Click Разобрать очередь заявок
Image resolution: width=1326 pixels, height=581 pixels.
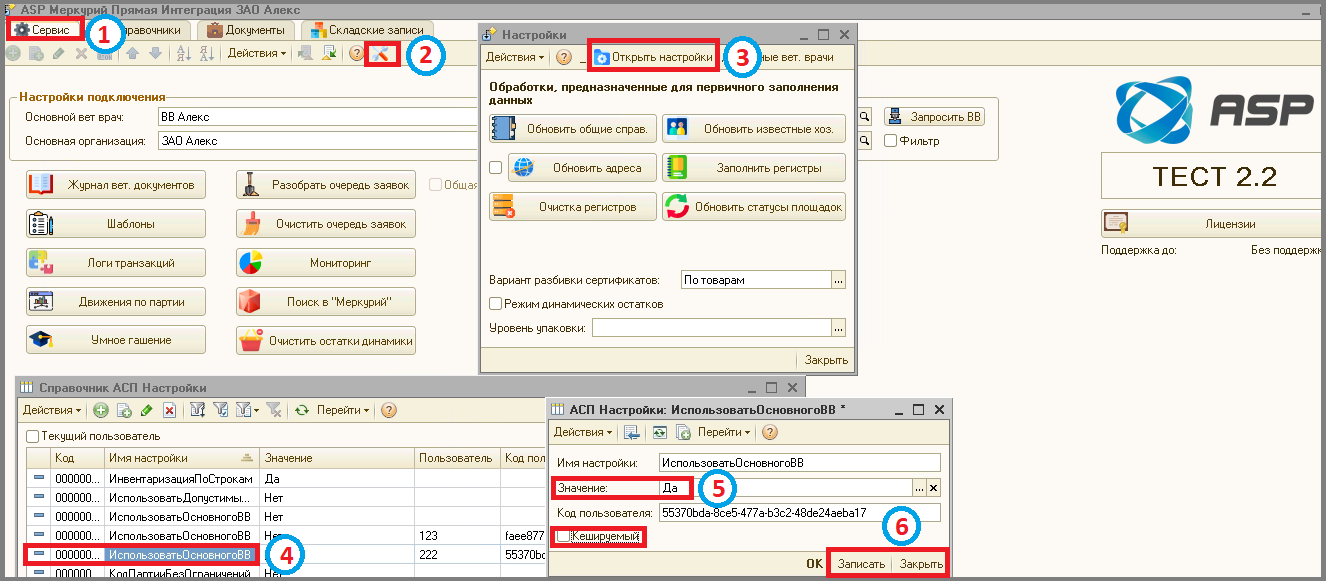(326, 185)
